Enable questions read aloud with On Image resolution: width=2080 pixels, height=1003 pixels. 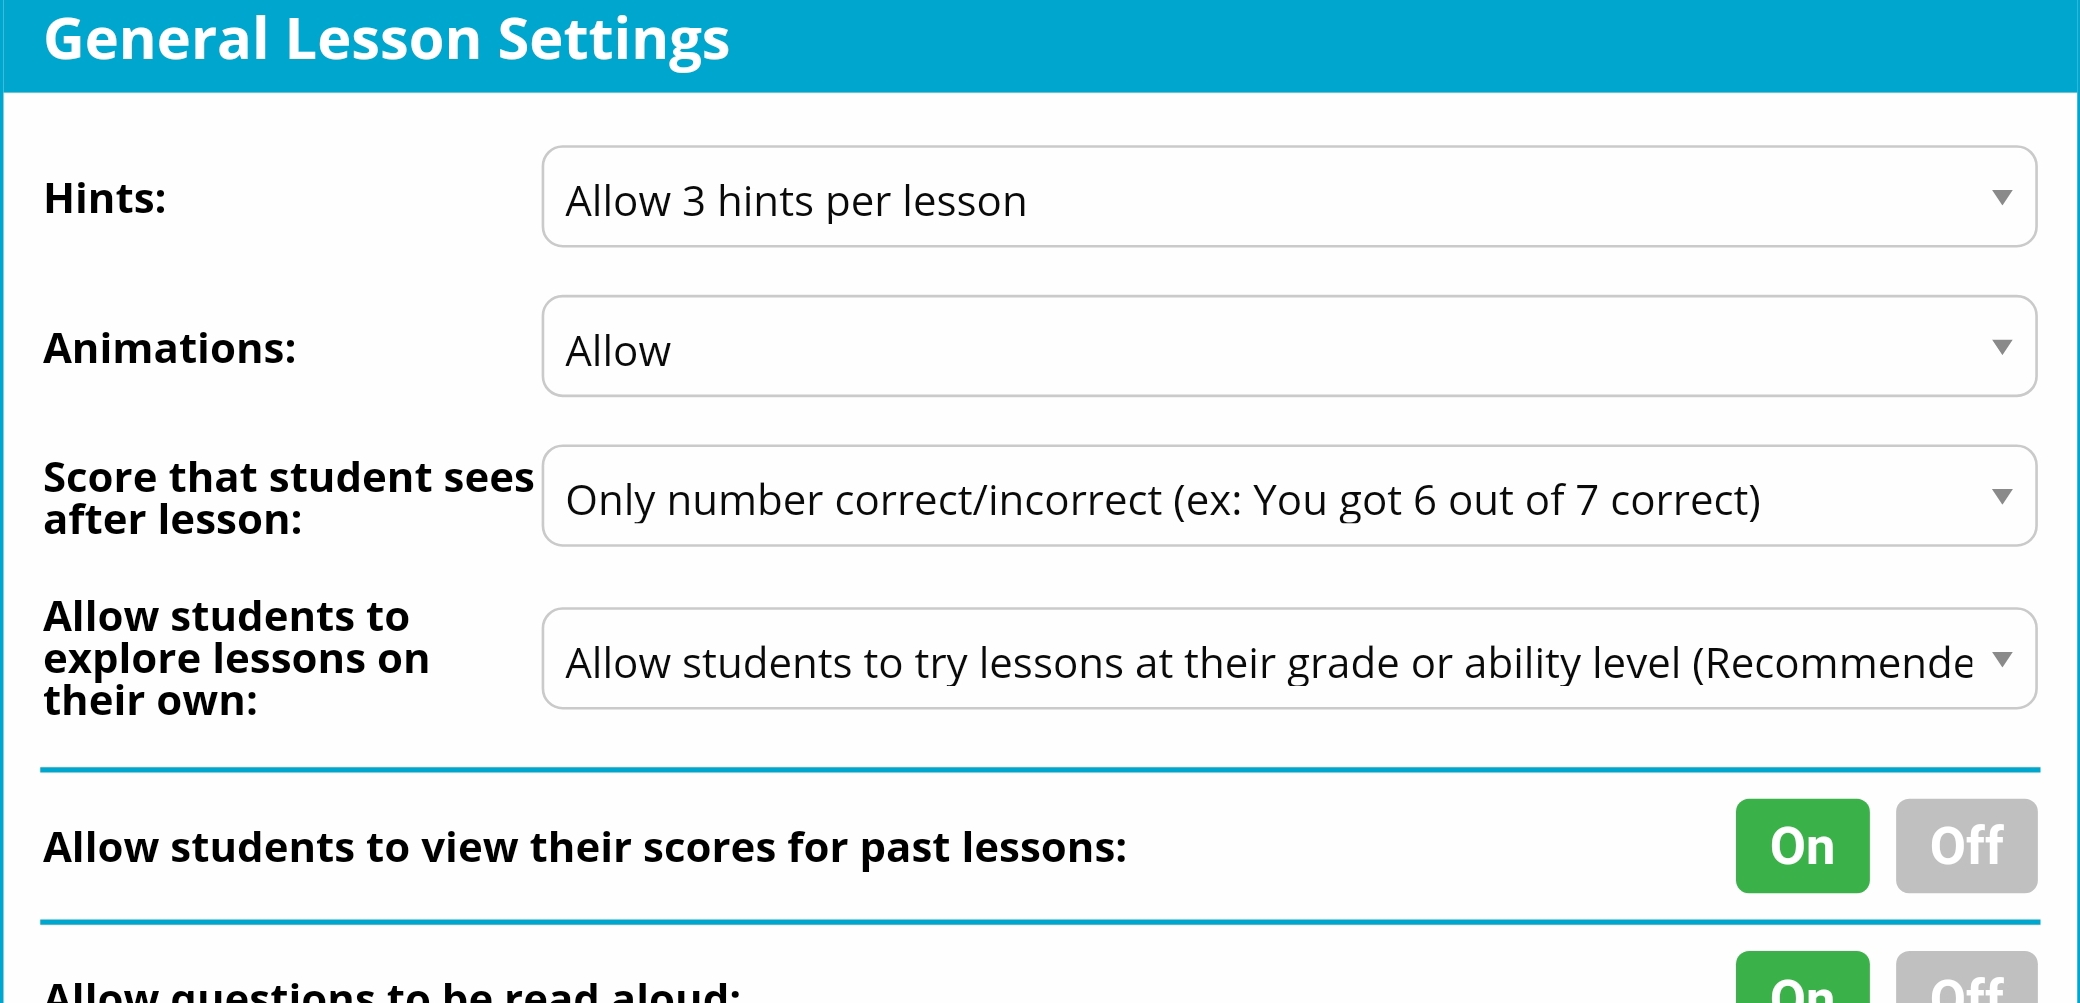(1802, 985)
